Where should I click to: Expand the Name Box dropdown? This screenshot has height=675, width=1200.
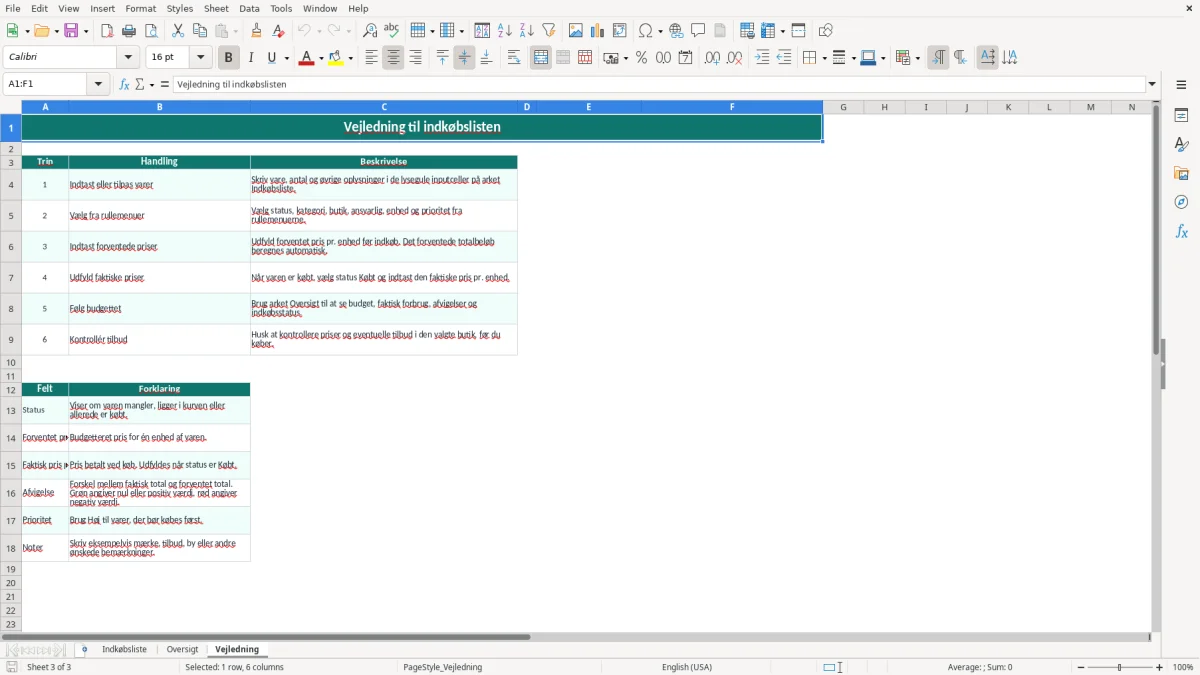pos(99,84)
